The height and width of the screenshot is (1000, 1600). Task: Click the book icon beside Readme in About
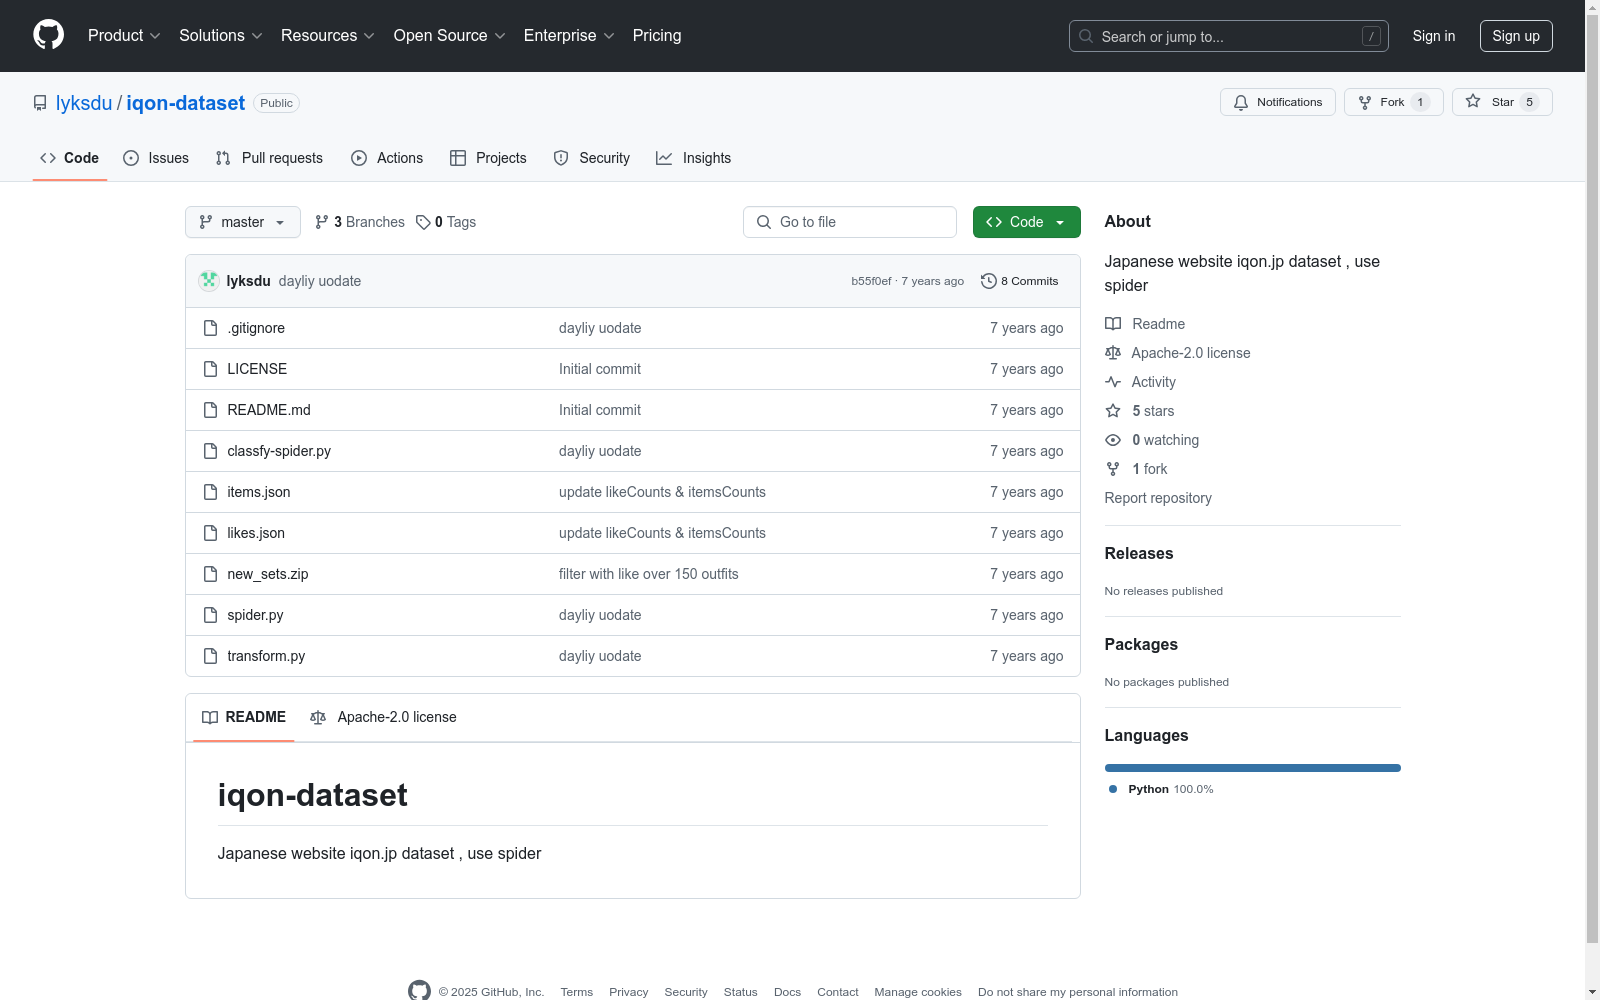[1113, 324]
